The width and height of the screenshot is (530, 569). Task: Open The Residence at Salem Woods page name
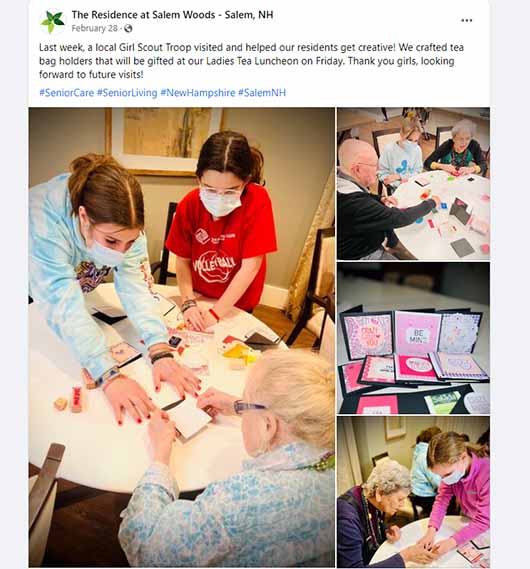click(x=172, y=15)
